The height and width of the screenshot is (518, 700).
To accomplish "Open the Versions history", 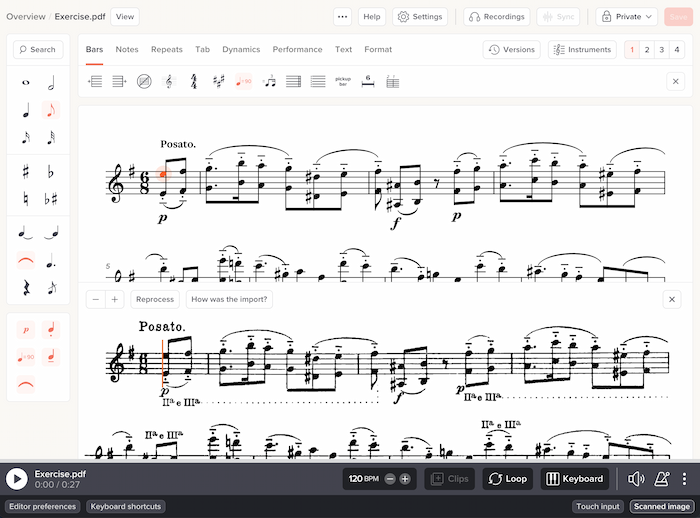I will pyautogui.click(x=512, y=50).
